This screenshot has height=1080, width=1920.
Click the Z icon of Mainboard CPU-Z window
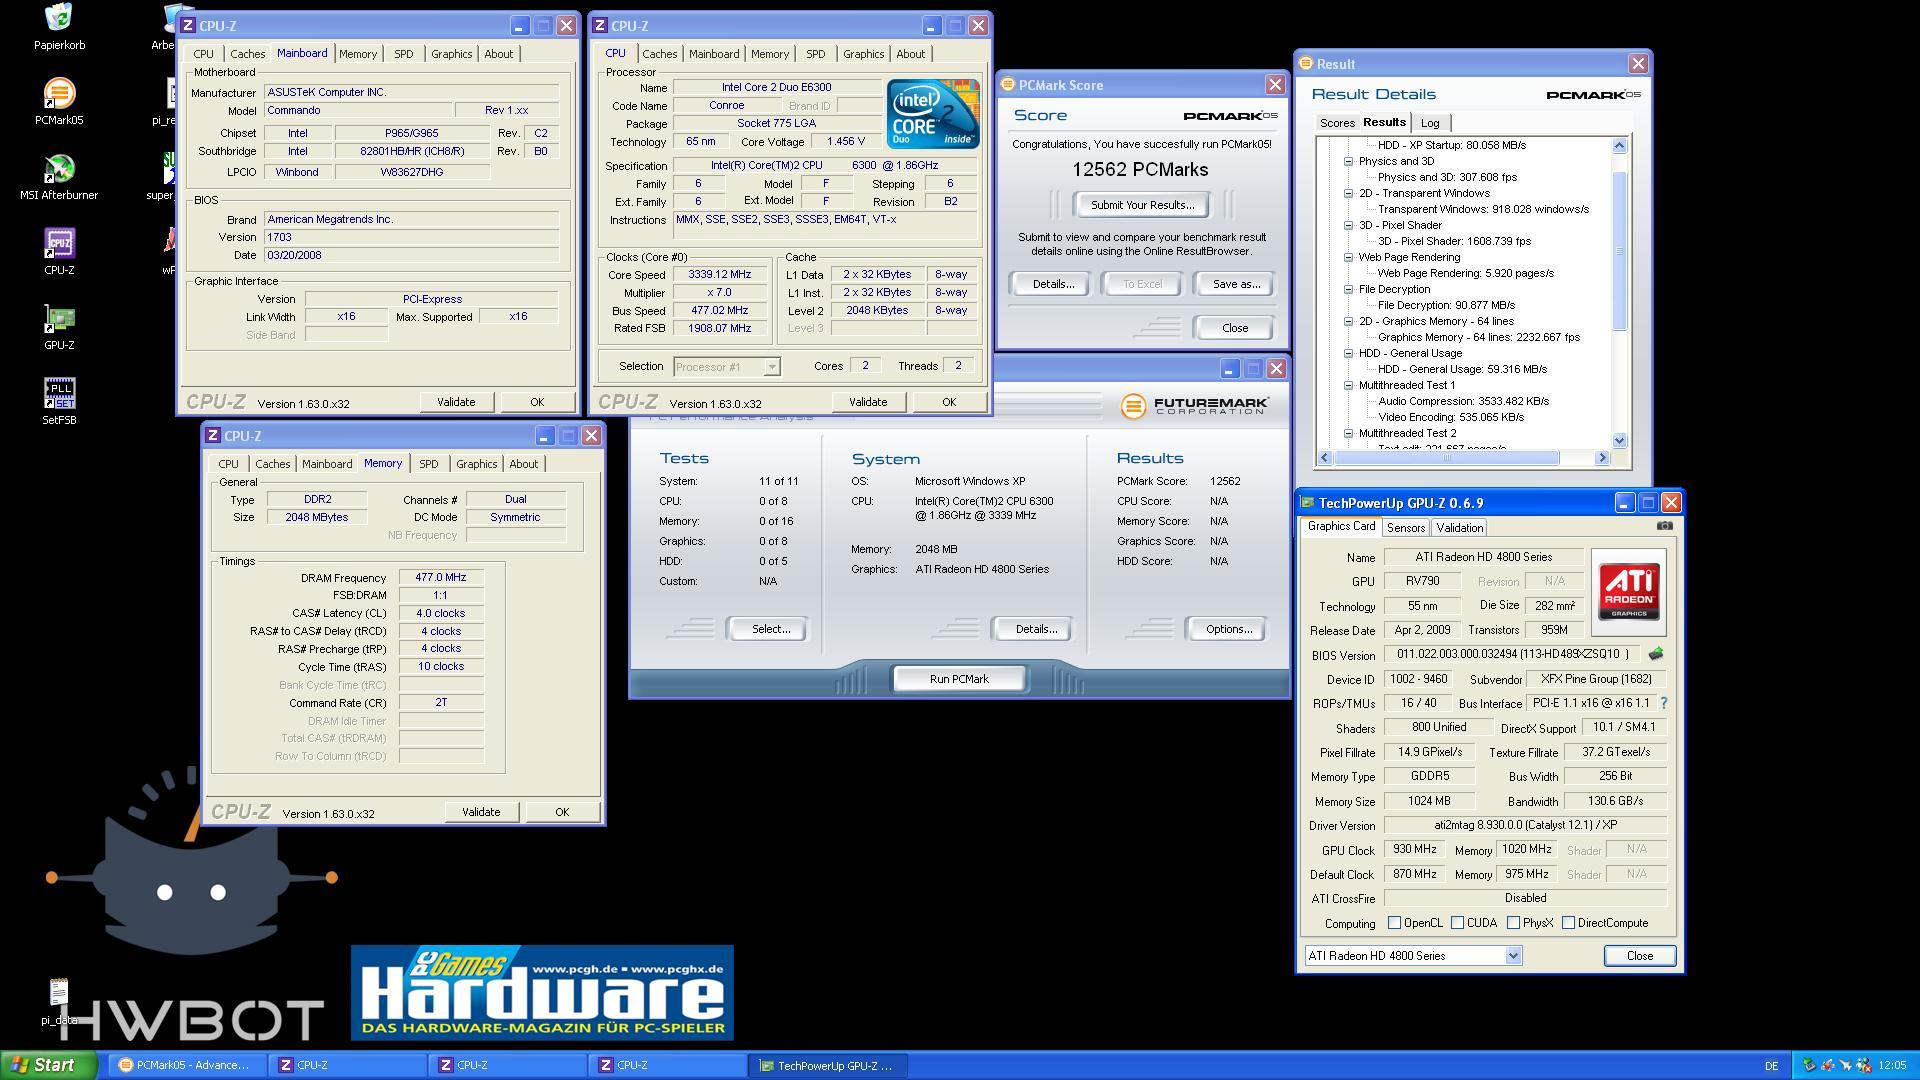188,26
